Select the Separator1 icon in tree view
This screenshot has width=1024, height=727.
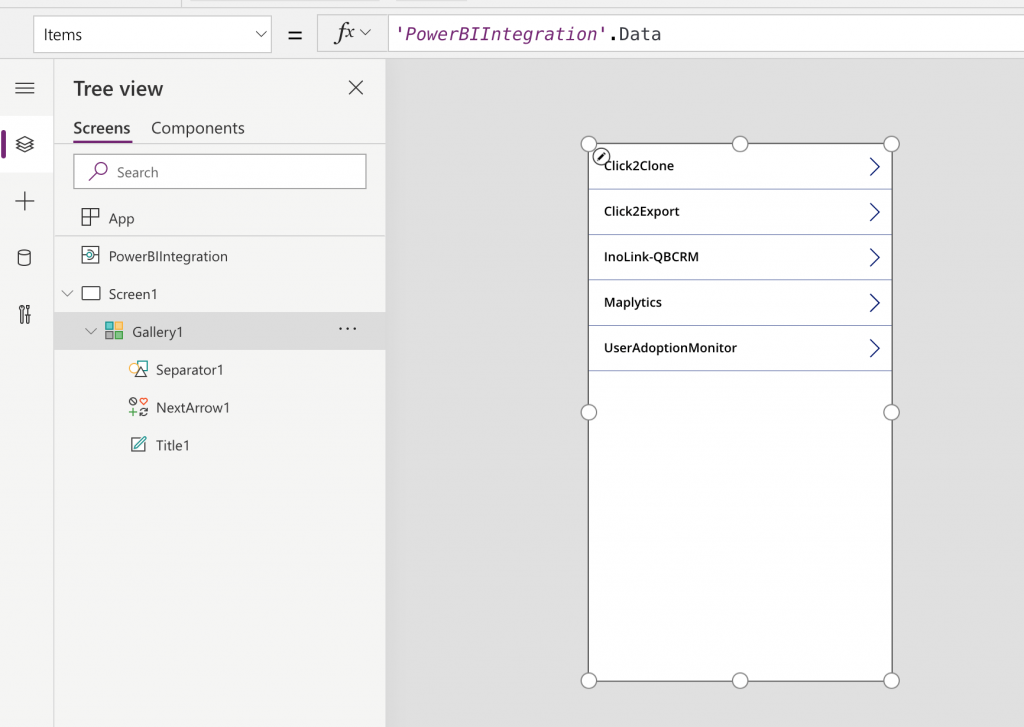[139, 369]
